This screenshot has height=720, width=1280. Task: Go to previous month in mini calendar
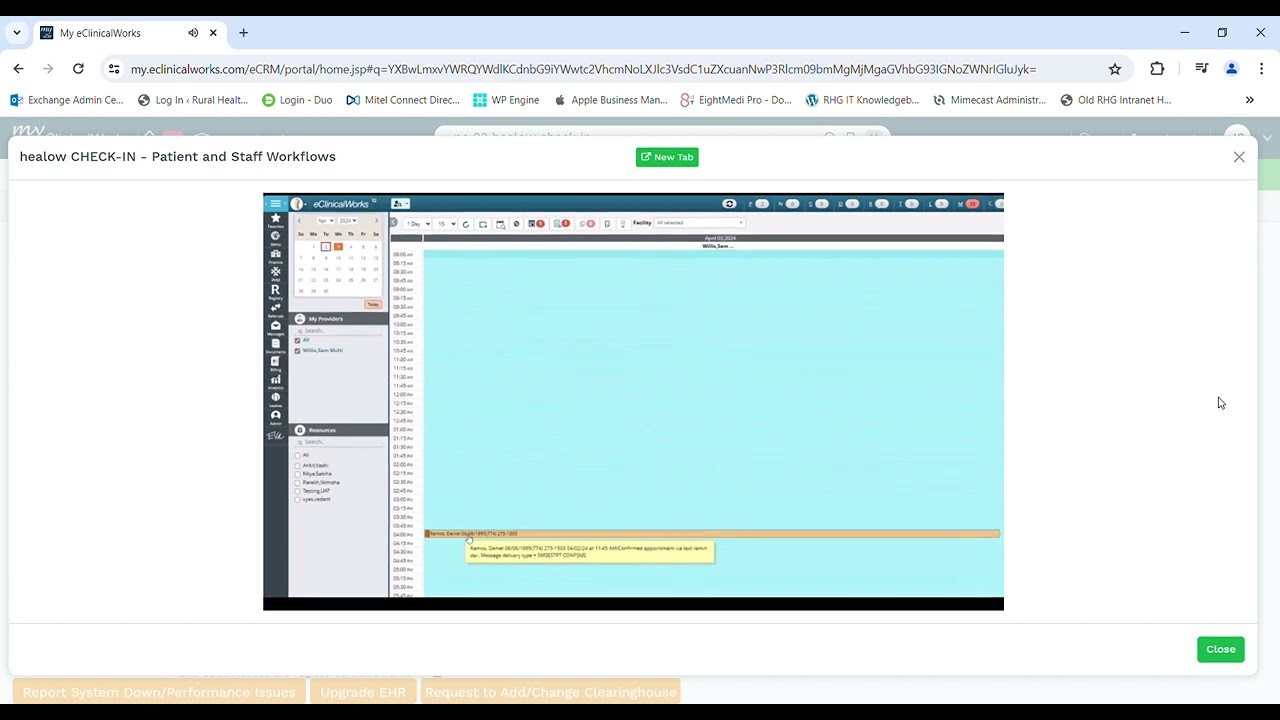pos(299,220)
